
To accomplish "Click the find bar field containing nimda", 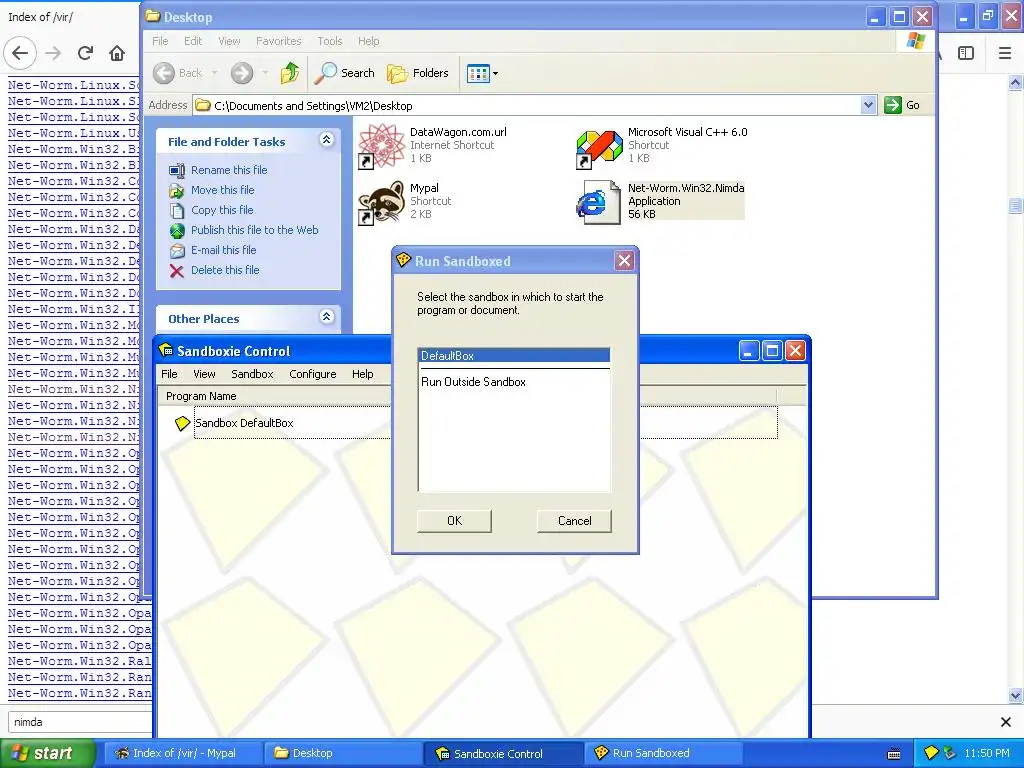I will pyautogui.click(x=80, y=722).
